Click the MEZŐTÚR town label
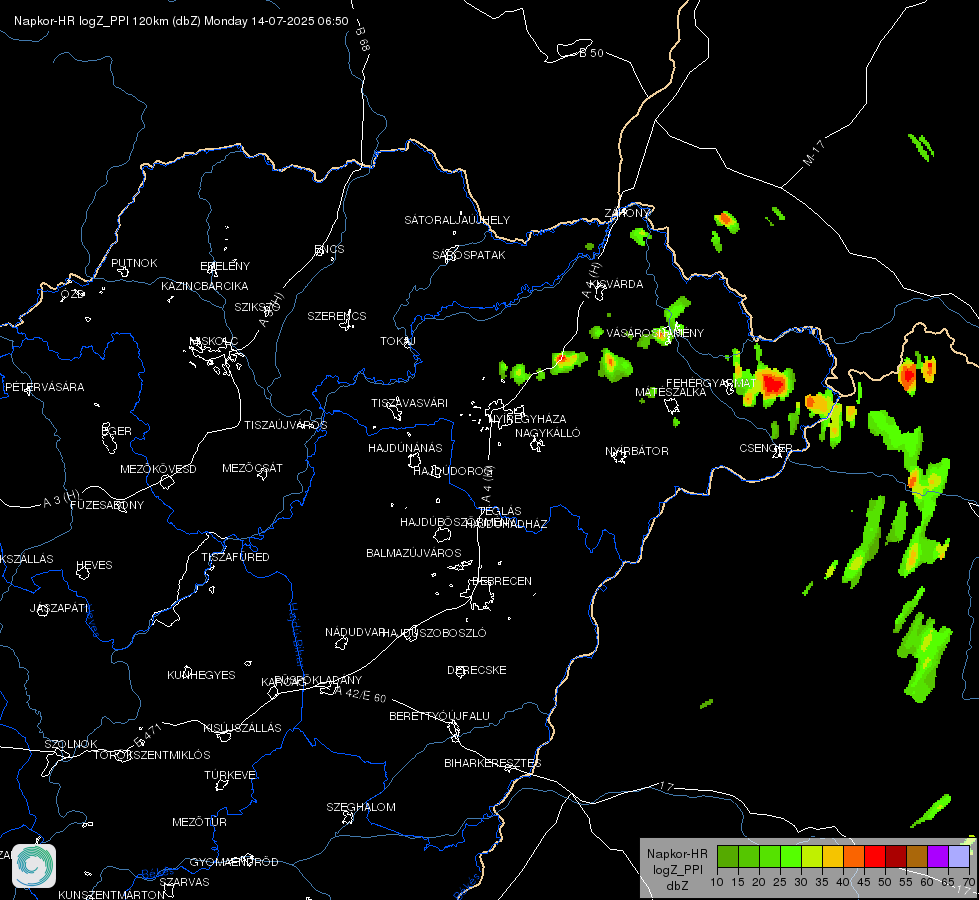This screenshot has height=900, width=979. tap(200, 822)
